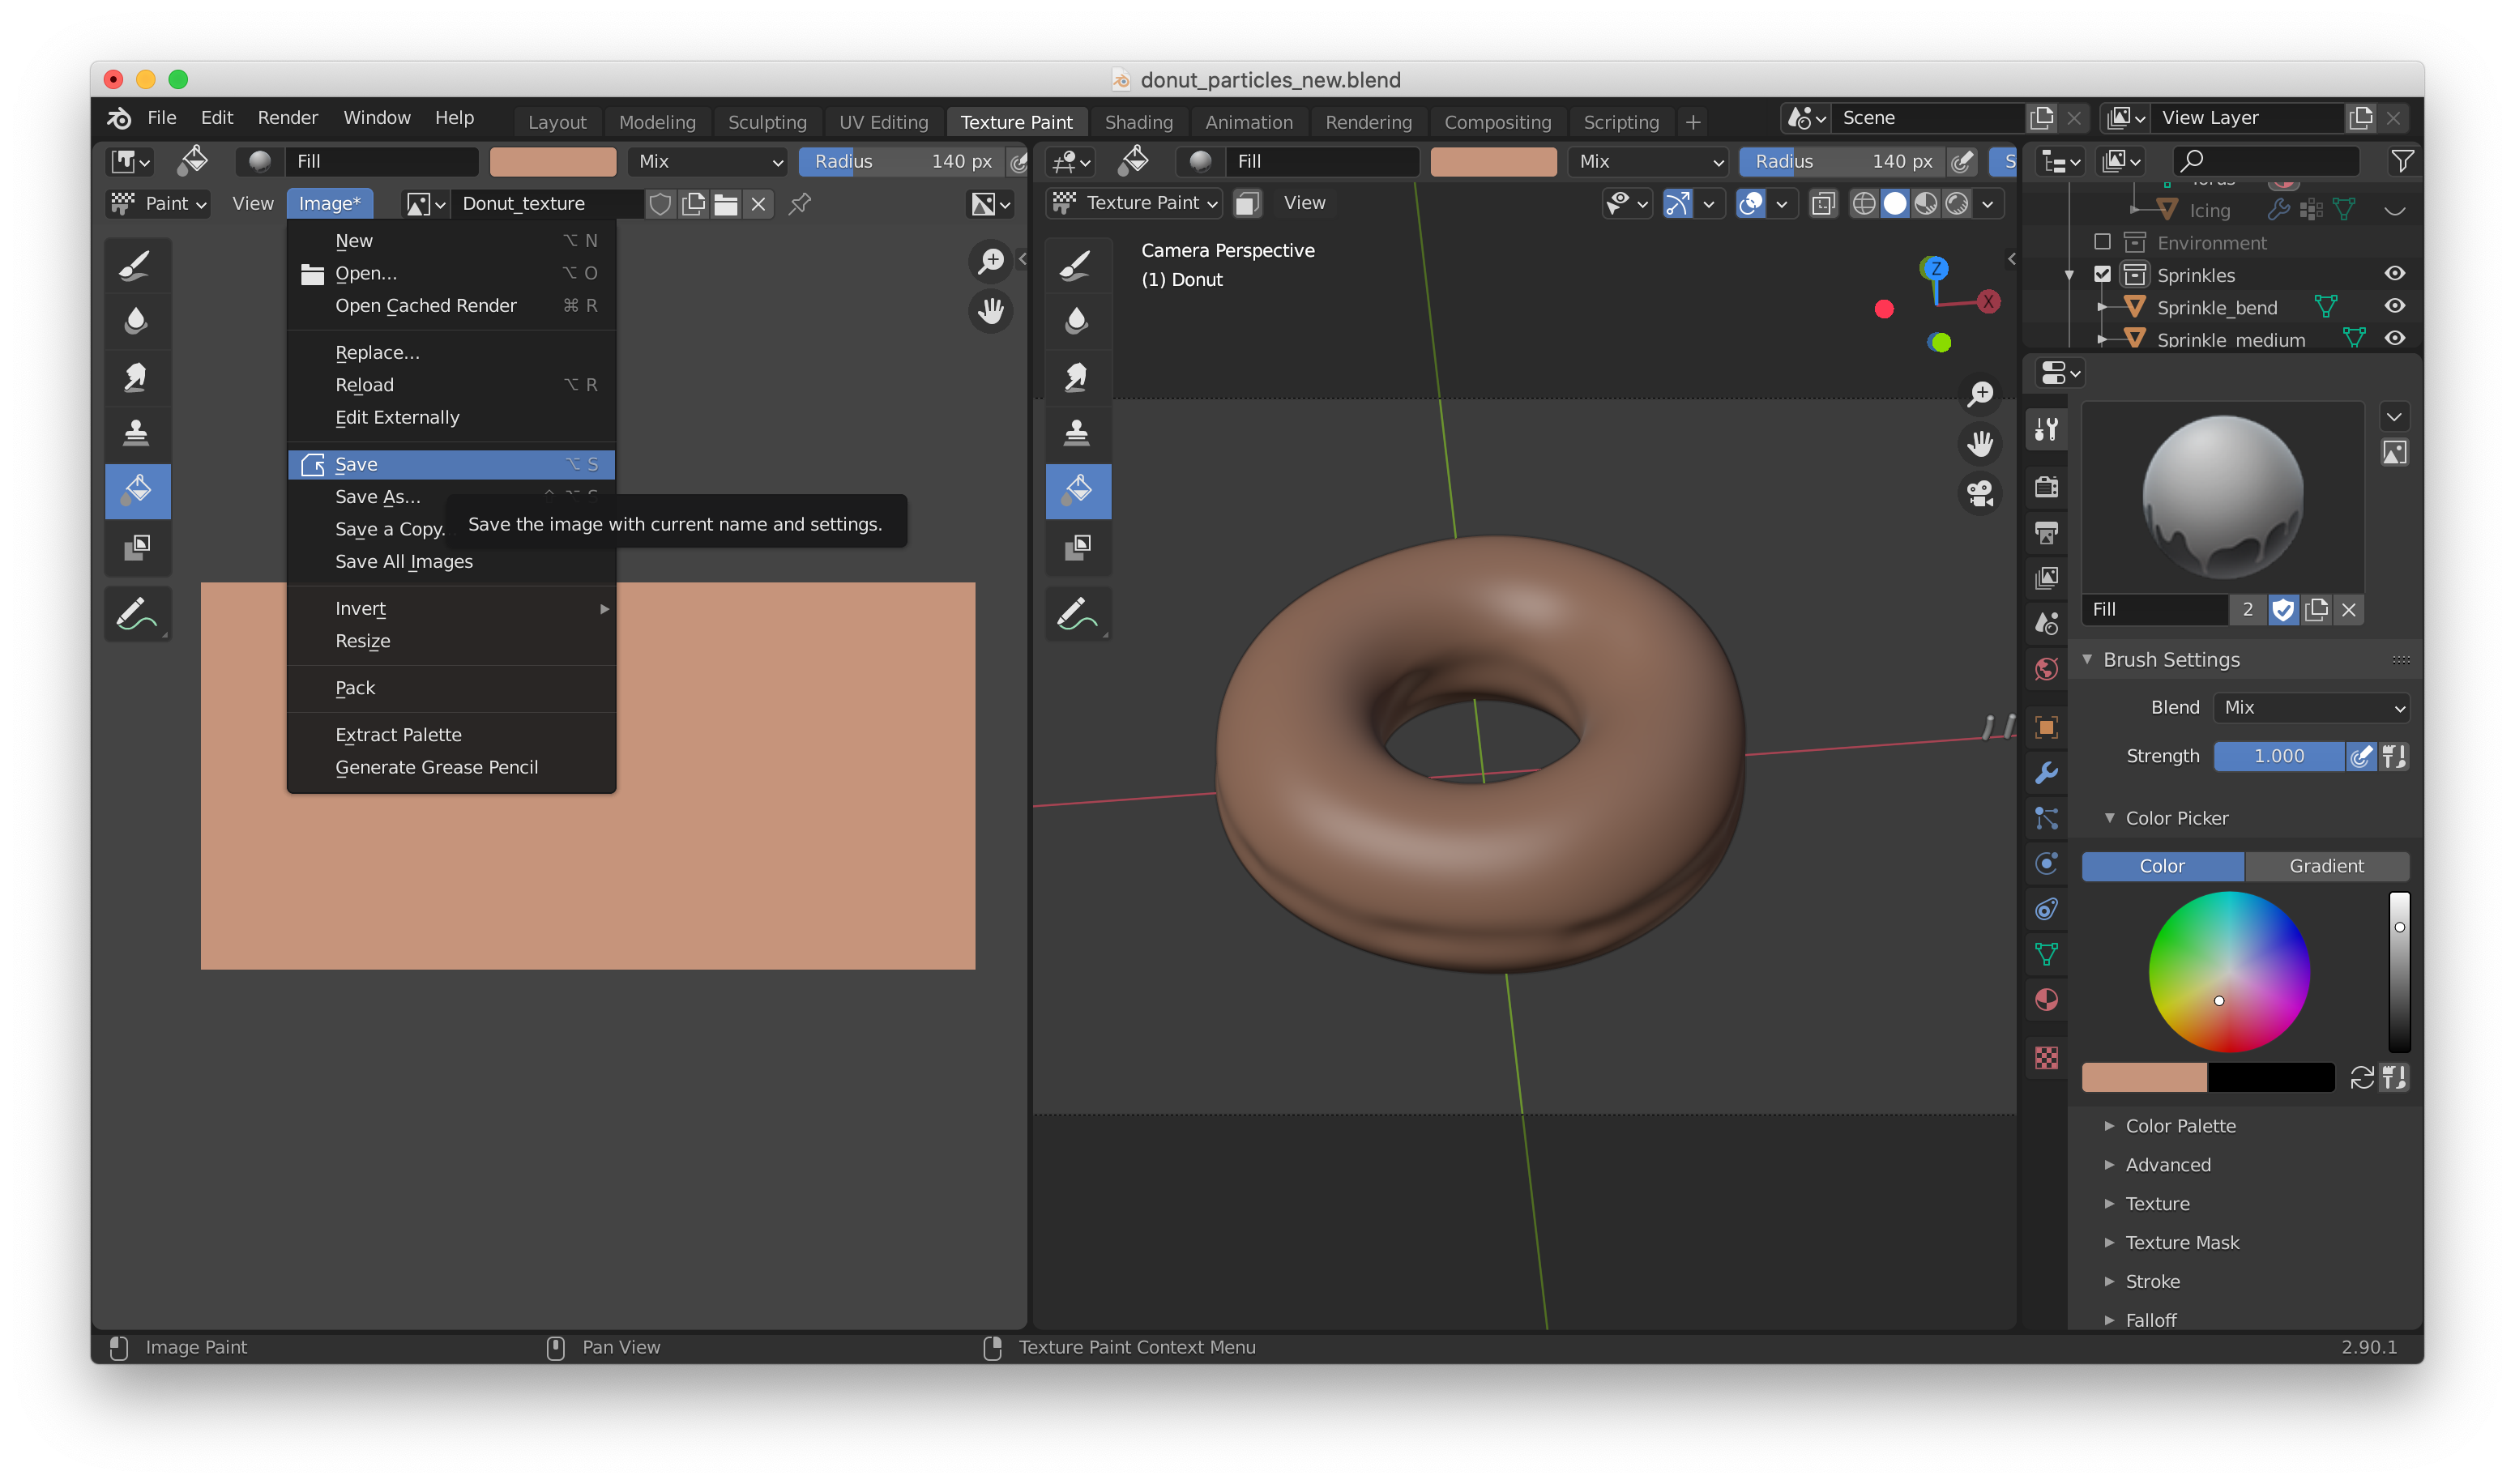Hide the Sprinkles collection in viewport
Screen dimensions: 2515x1484
tap(2394, 274)
